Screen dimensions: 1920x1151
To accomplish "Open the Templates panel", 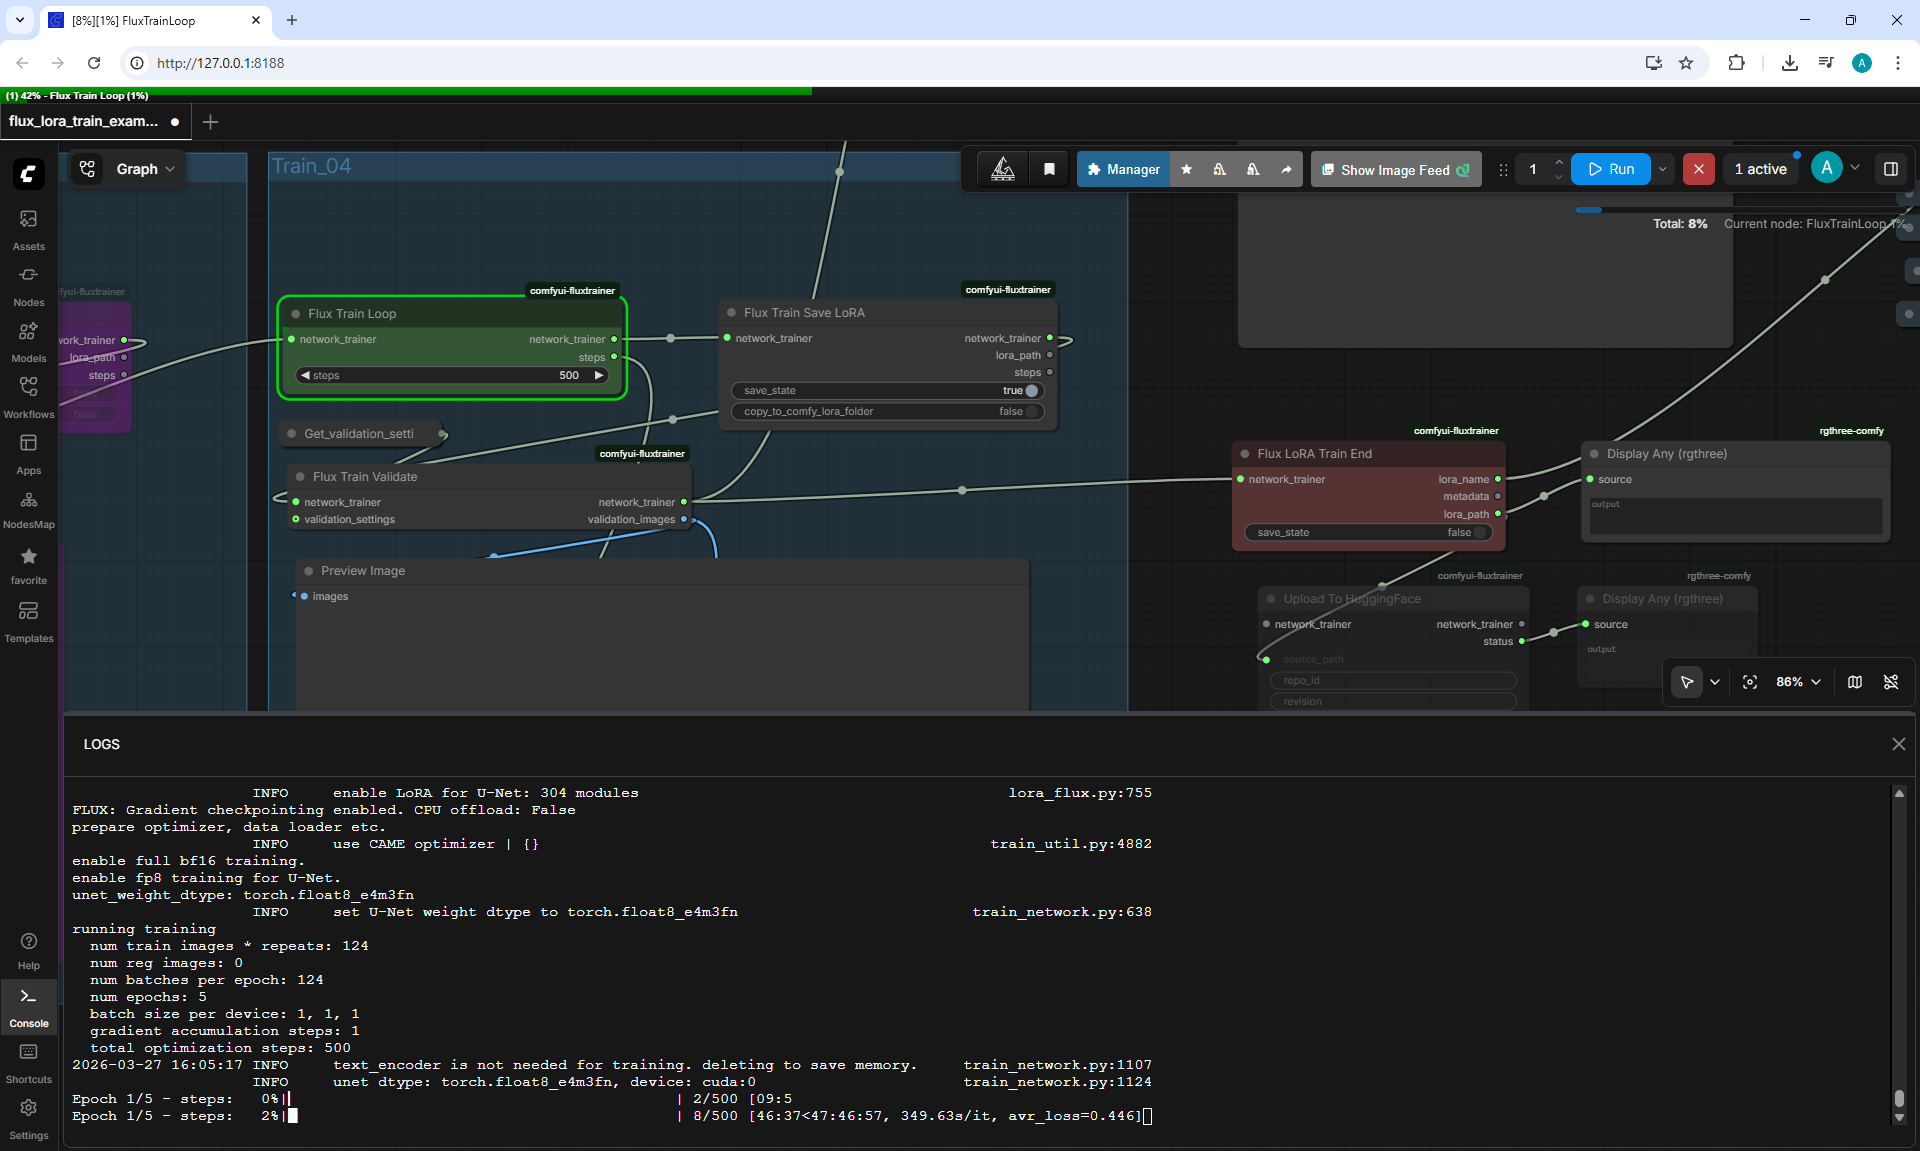I will [28, 621].
